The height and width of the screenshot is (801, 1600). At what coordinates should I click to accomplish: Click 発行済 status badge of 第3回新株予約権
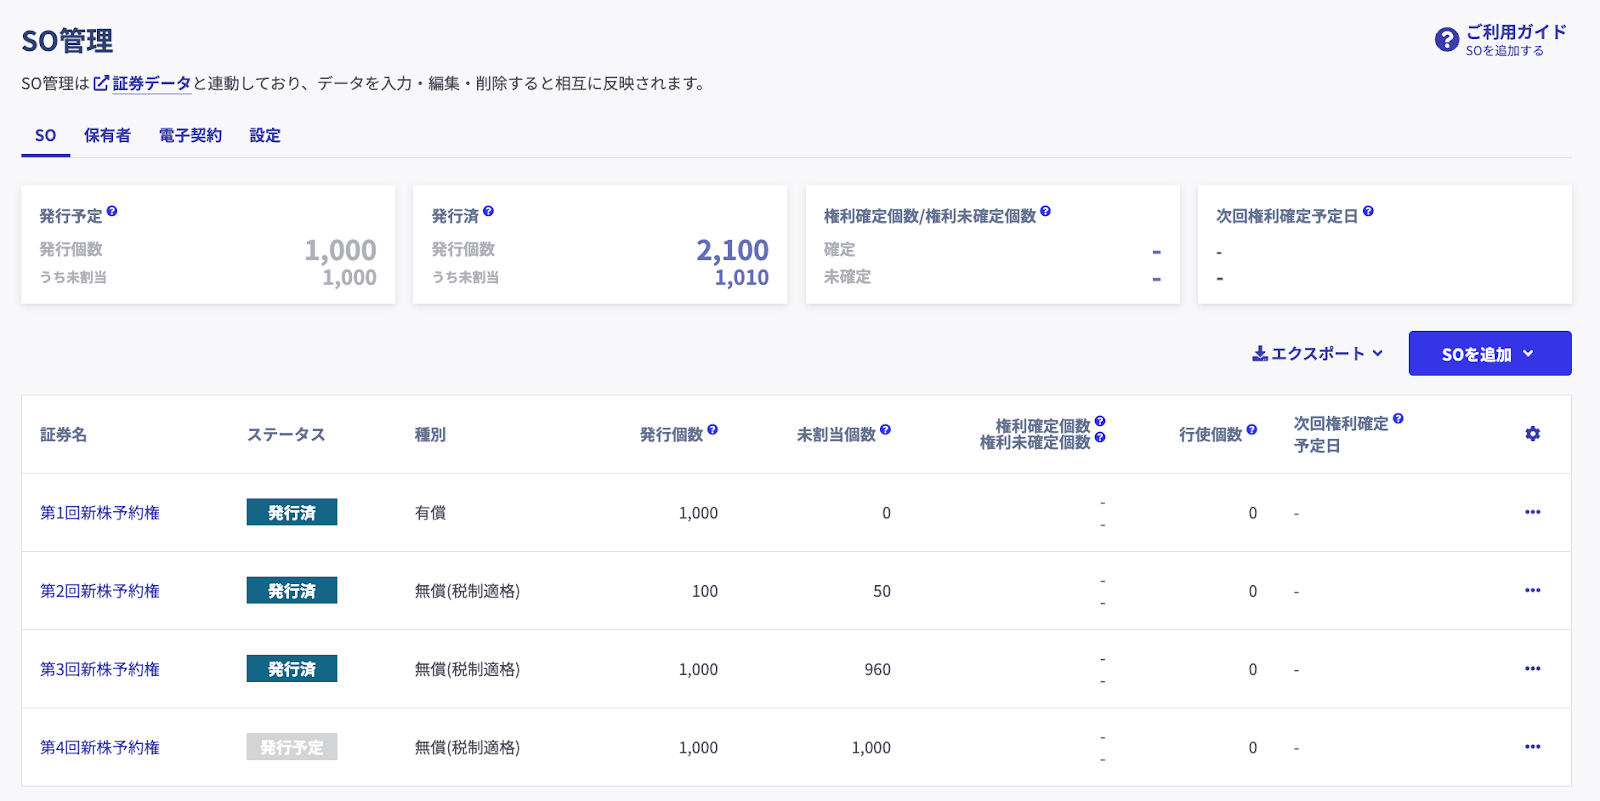[292, 668]
